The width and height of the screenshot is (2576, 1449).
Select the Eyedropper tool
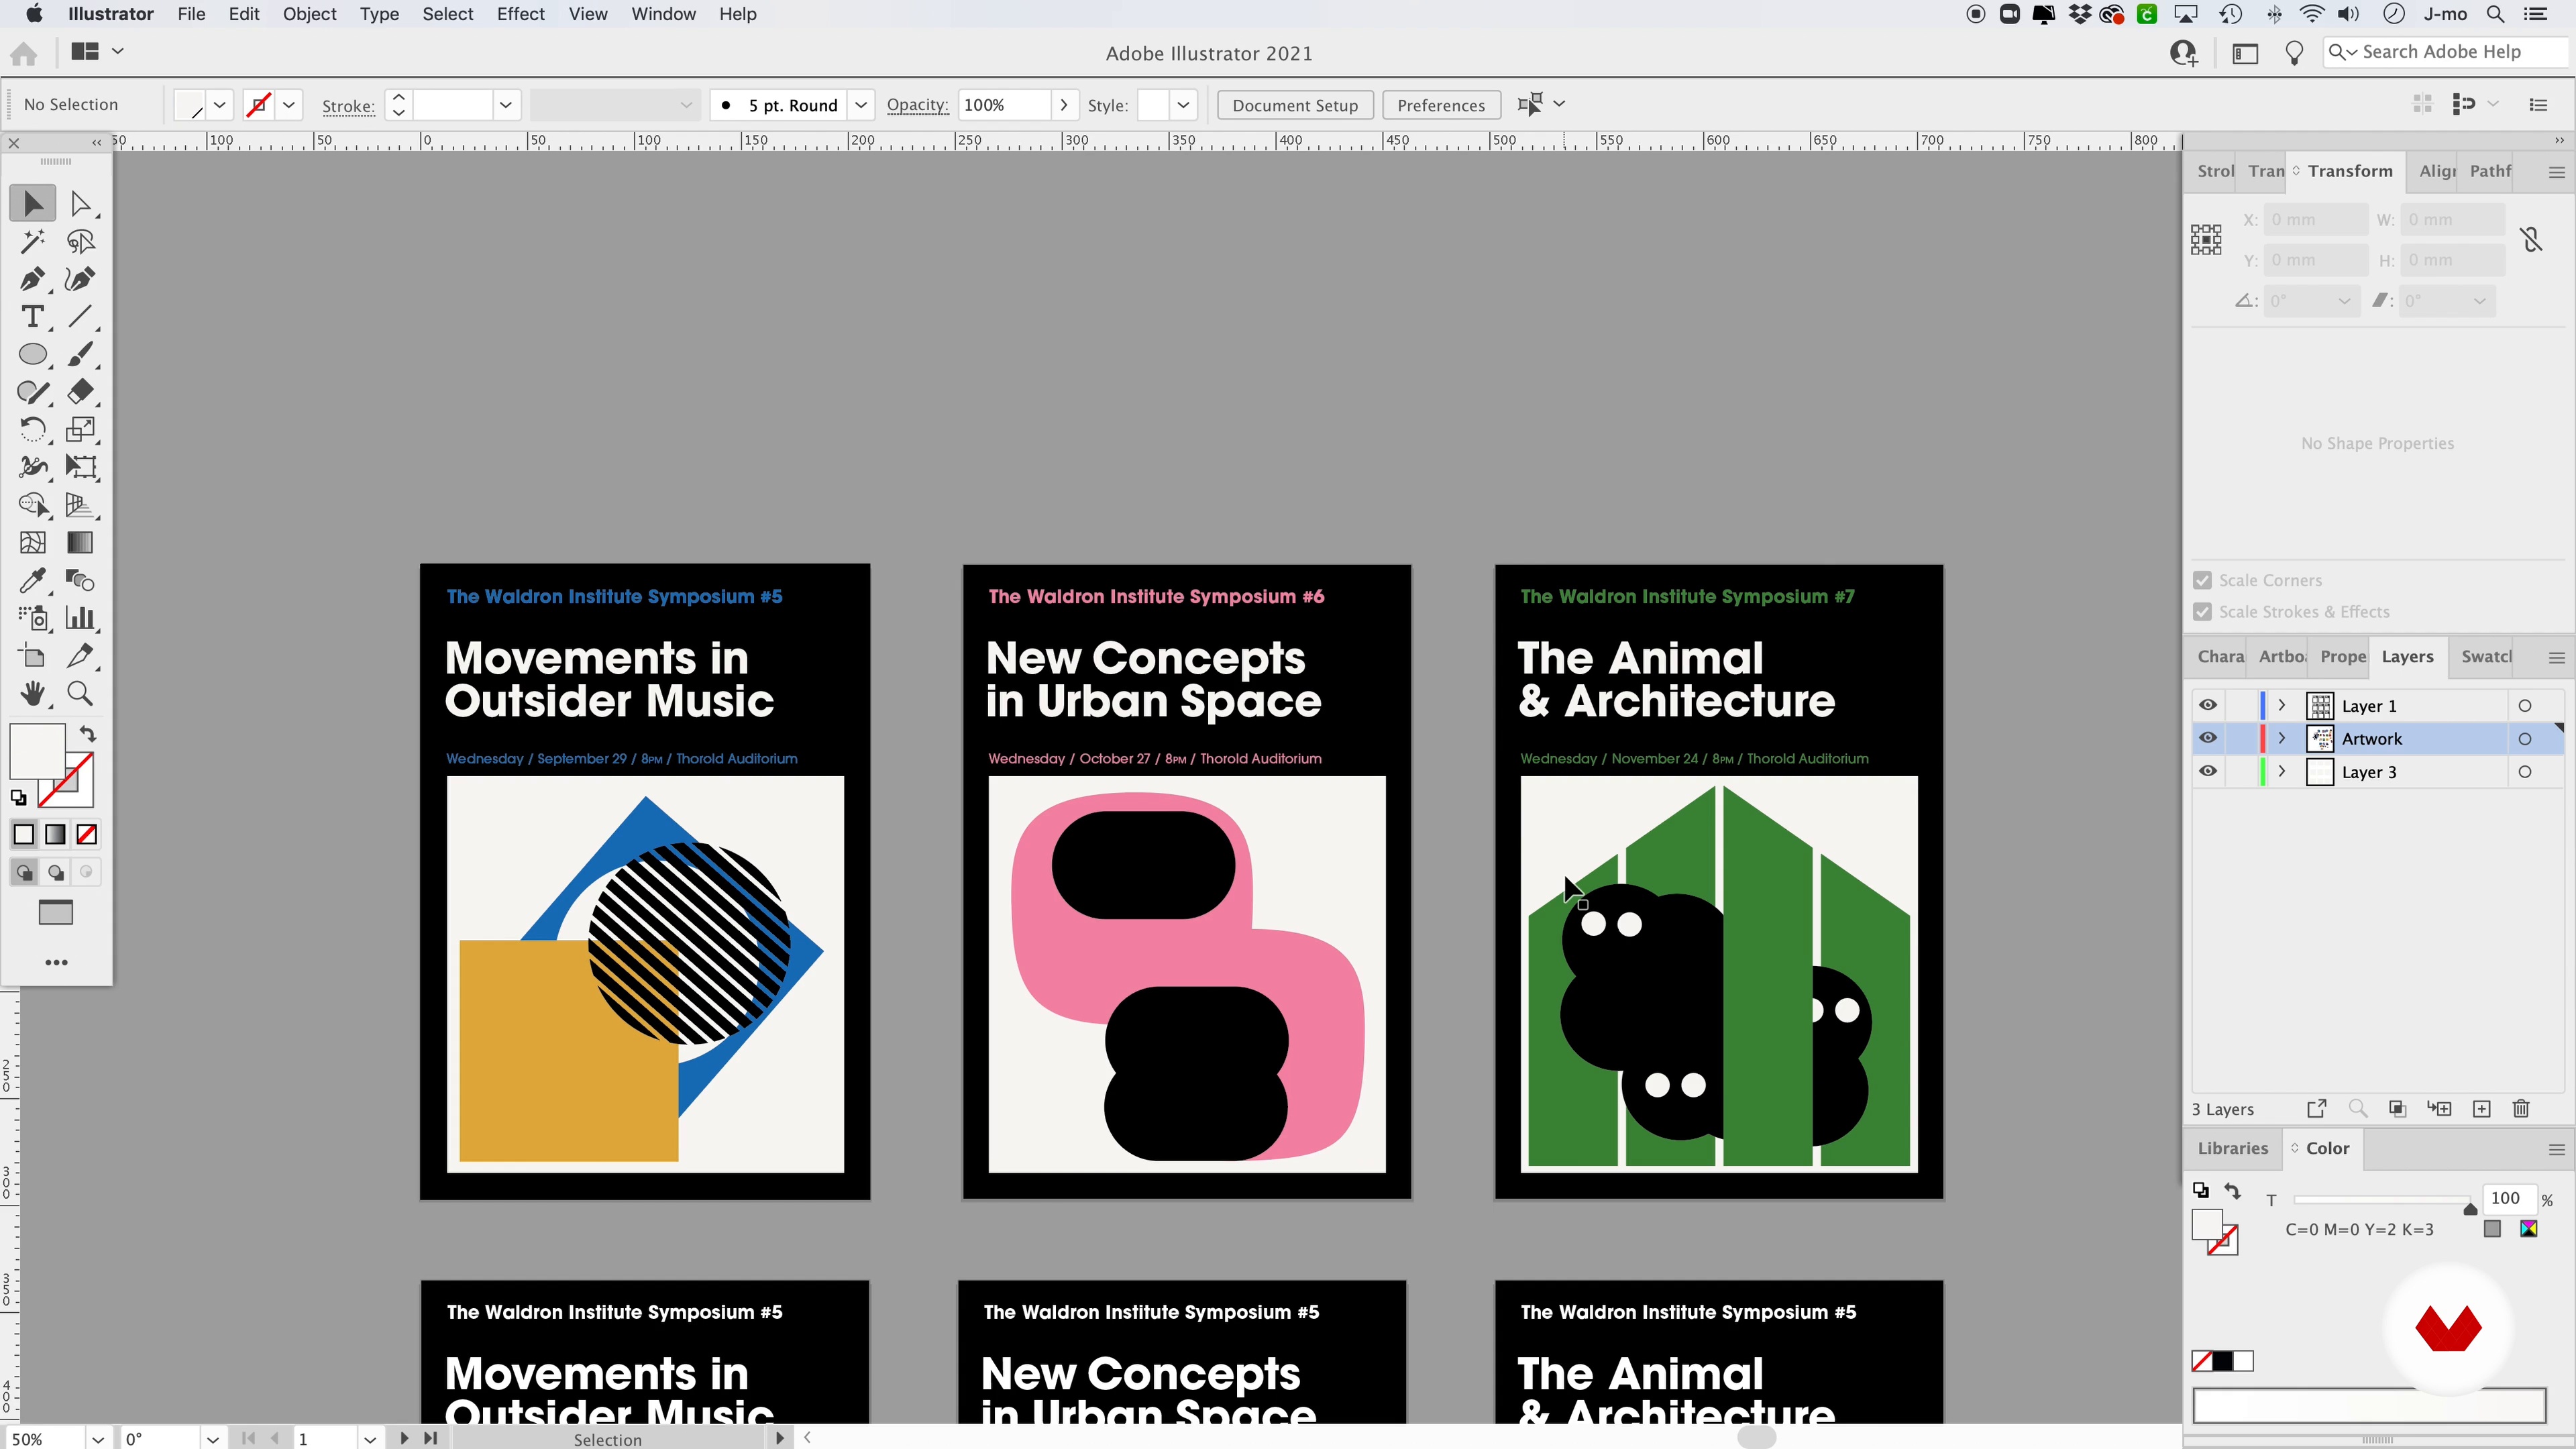click(33, 580)
